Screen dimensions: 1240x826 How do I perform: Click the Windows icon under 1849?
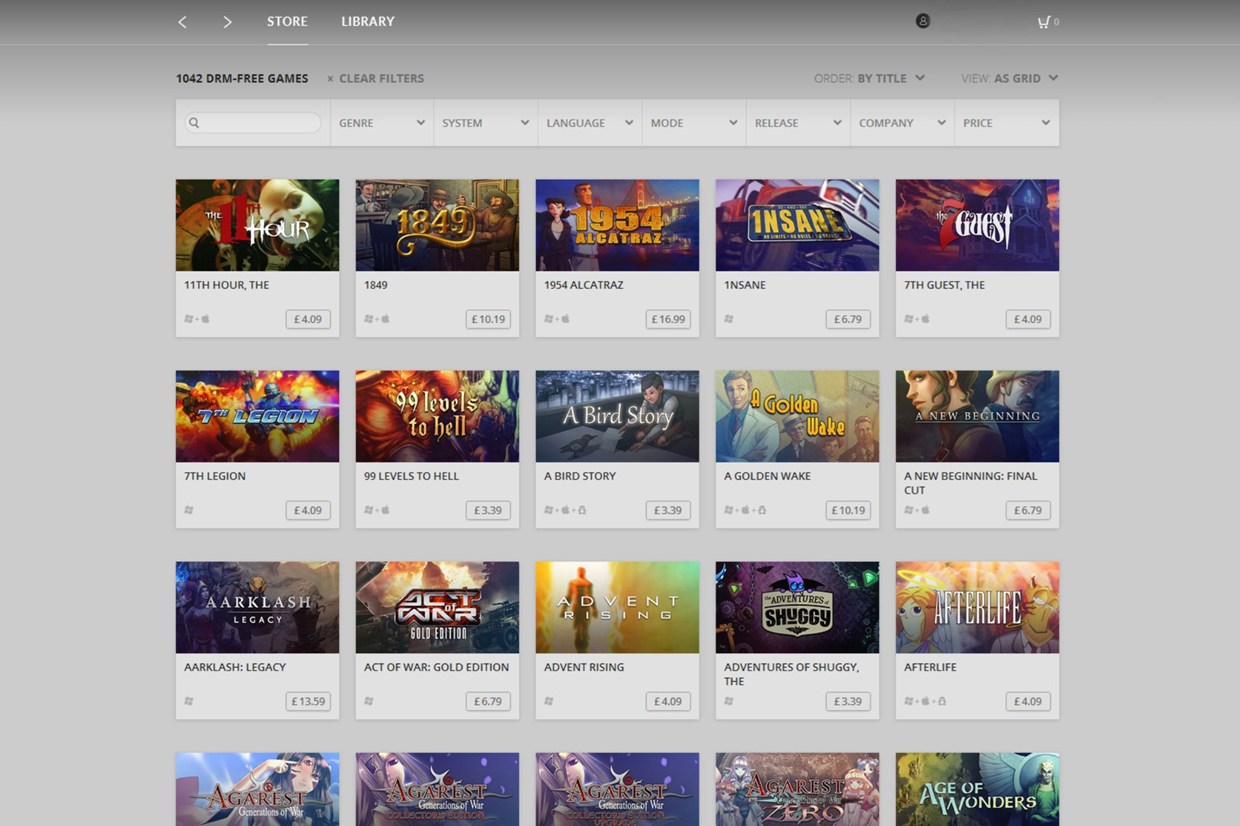pyautogui.click(x=370, y=318)
